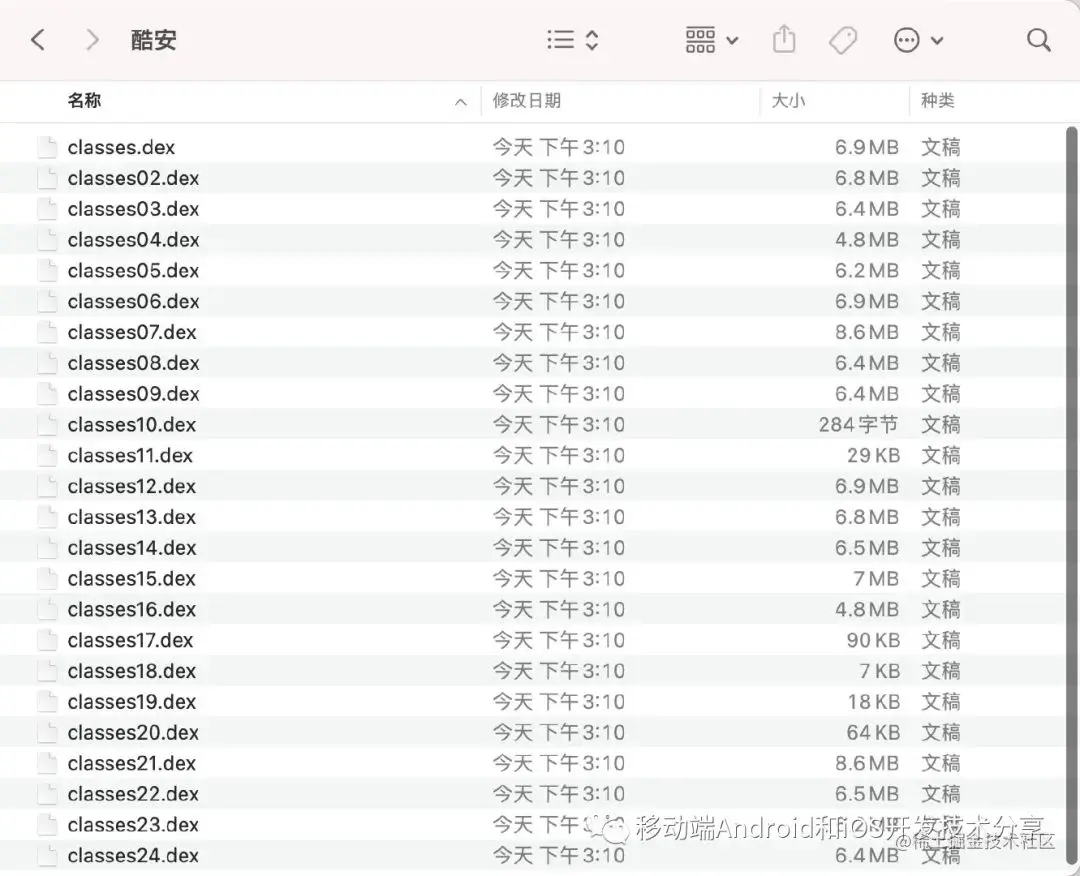Click the file icon of classes09.dex
The image size is (1080, 876).
pyautogui.click(x=48, y=394)
